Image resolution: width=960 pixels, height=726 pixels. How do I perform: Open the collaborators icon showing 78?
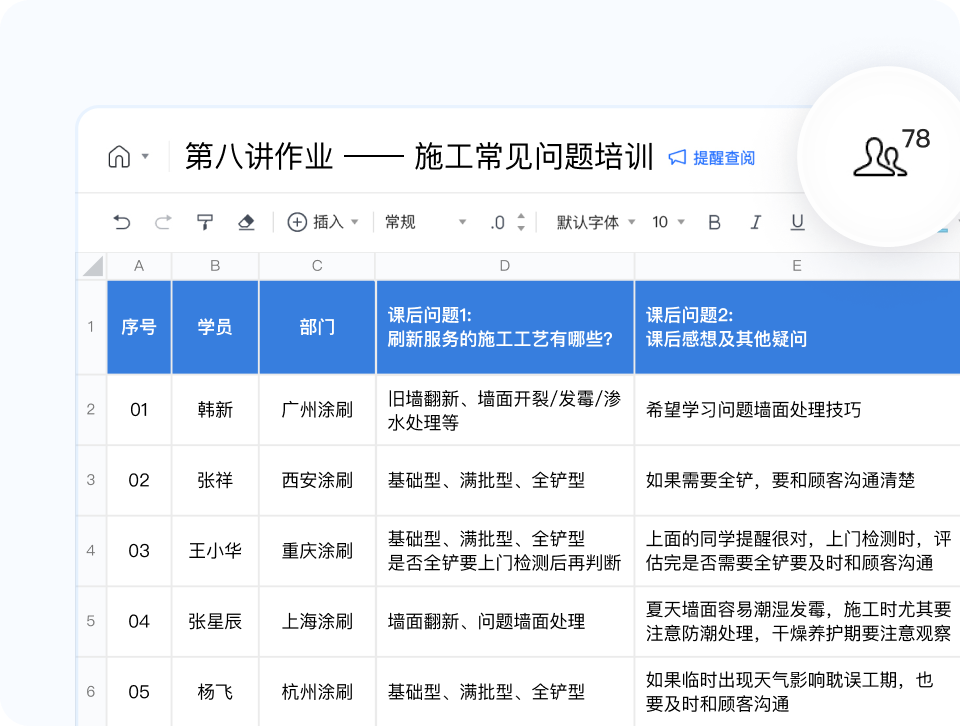pyautogui.click(x=880, y=157)
